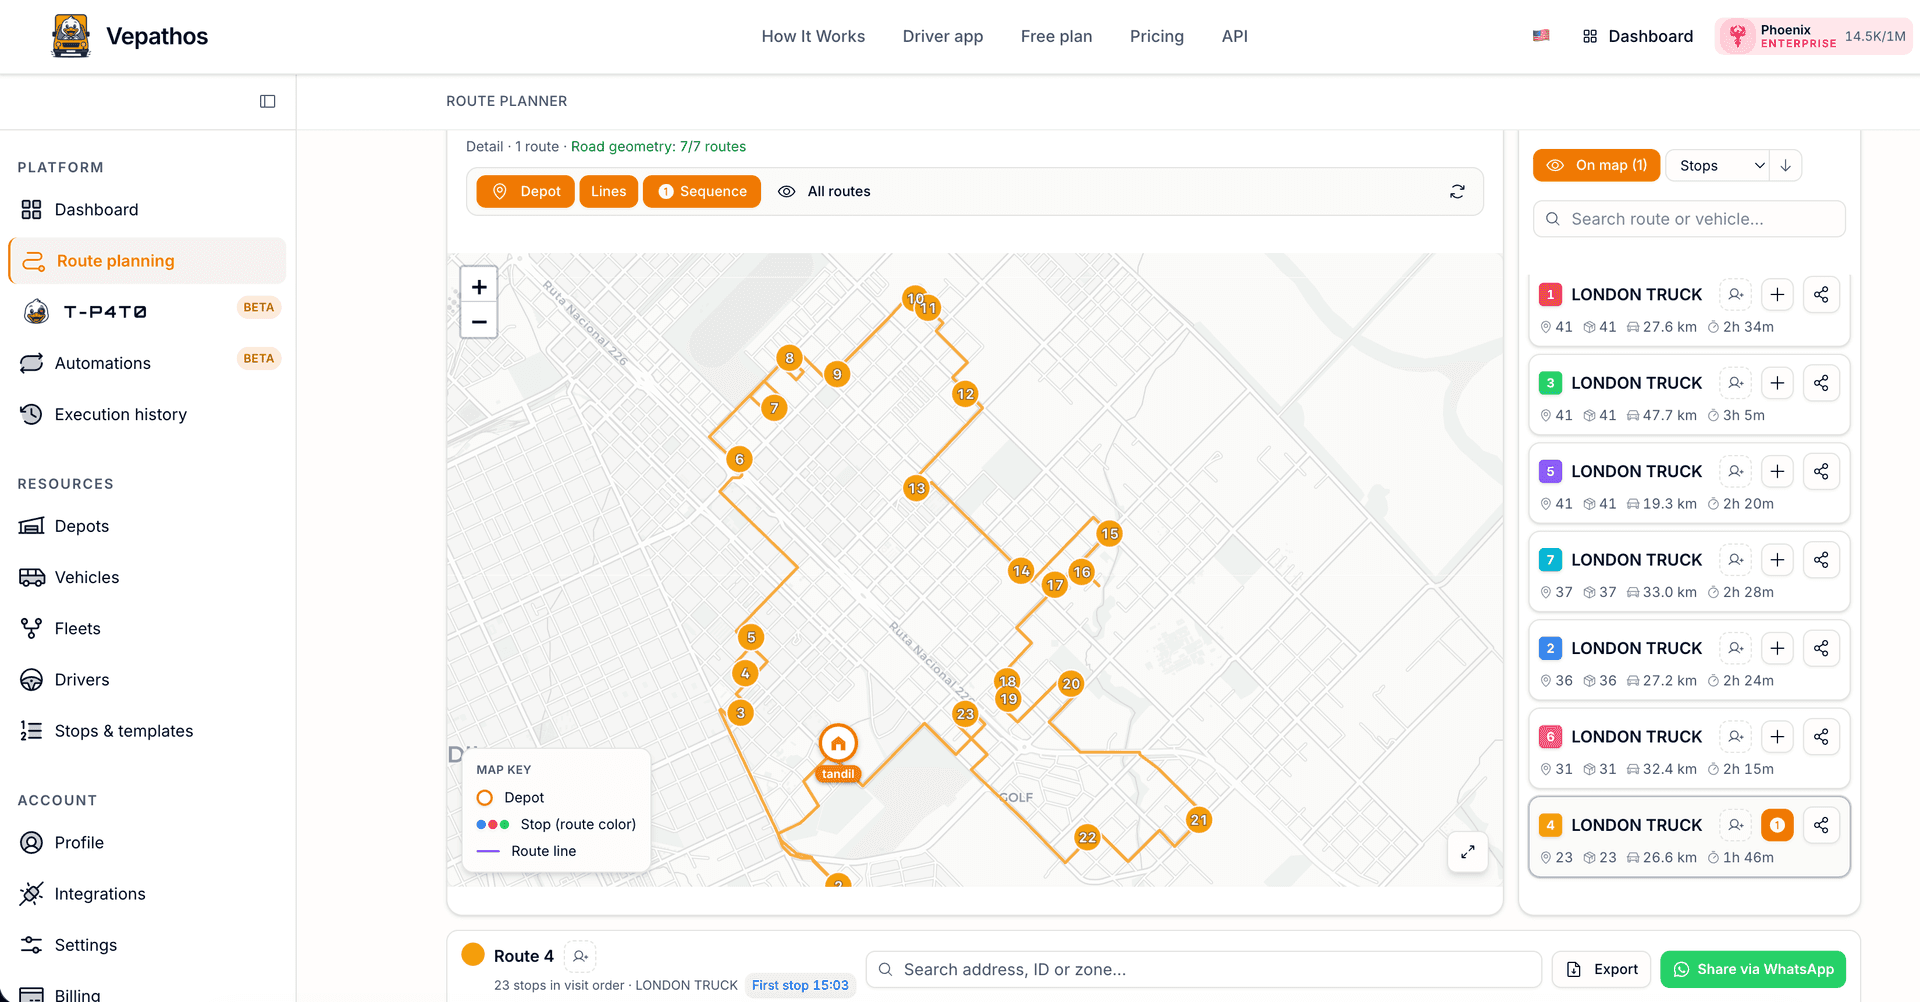Remove route 4 from map highlight
The width and height of the screenshot is (1920, 1002).
point(1777,825)
